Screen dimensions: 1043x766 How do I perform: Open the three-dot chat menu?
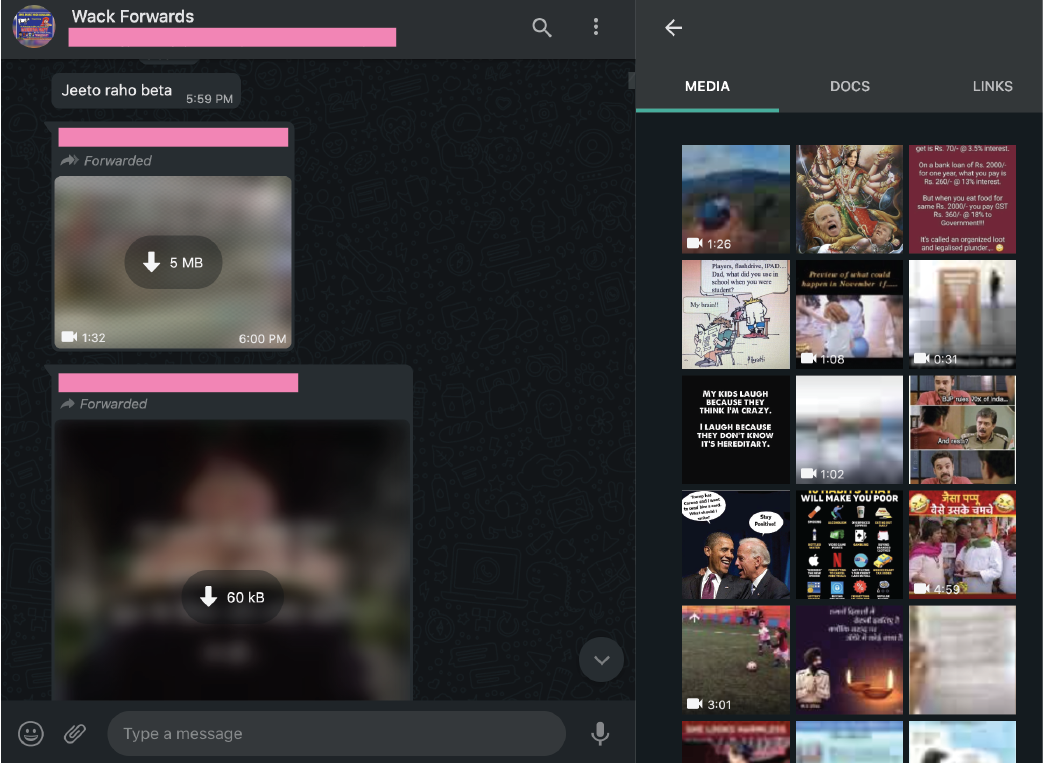(595, 27)
